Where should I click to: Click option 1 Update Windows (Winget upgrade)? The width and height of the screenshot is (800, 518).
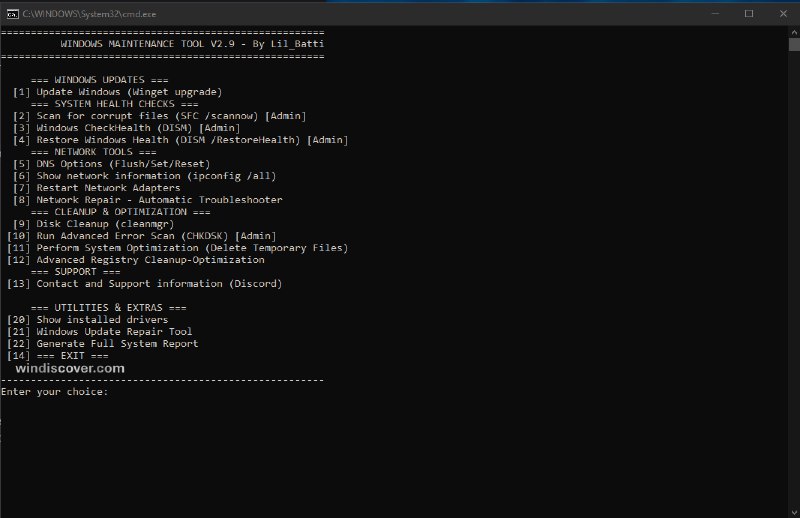[117, 92]
